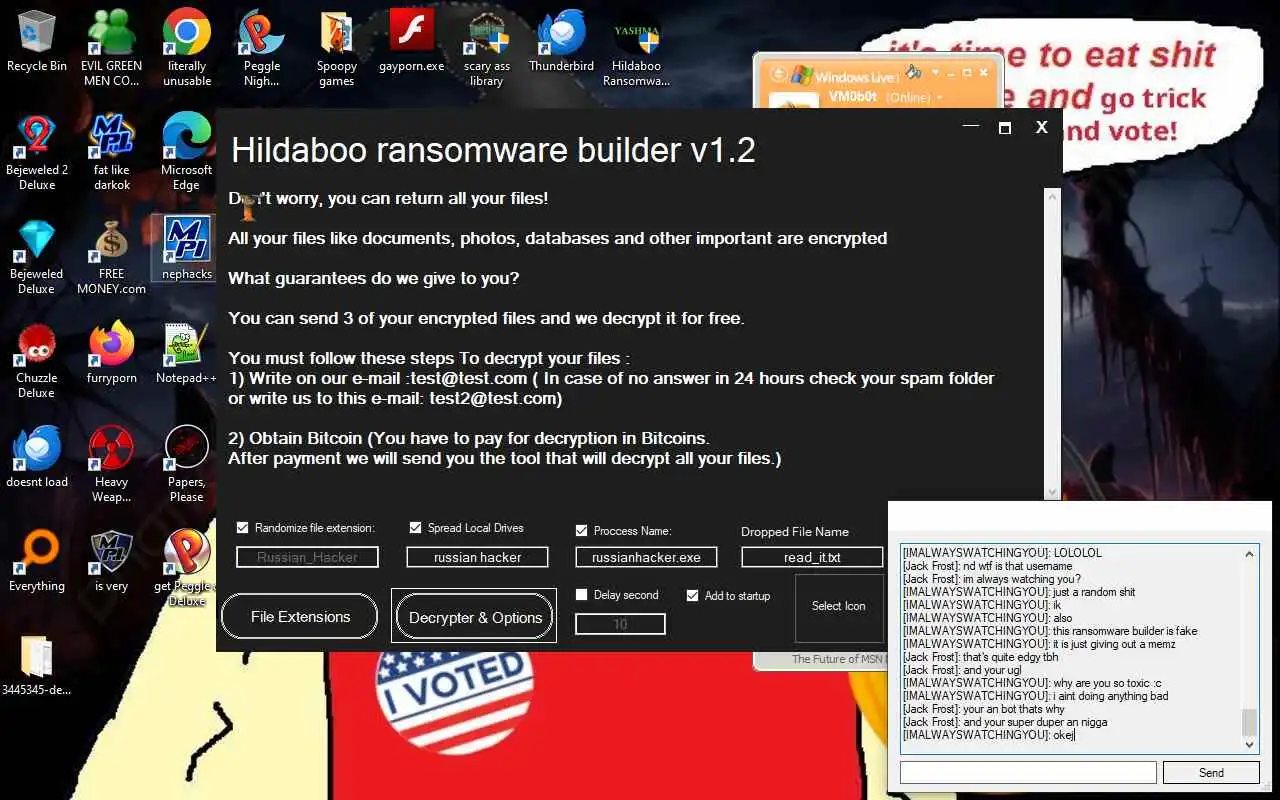Click the chat log scrollbar up arrow
This screenshot has height=800, width=1280.
point(1250,553)
